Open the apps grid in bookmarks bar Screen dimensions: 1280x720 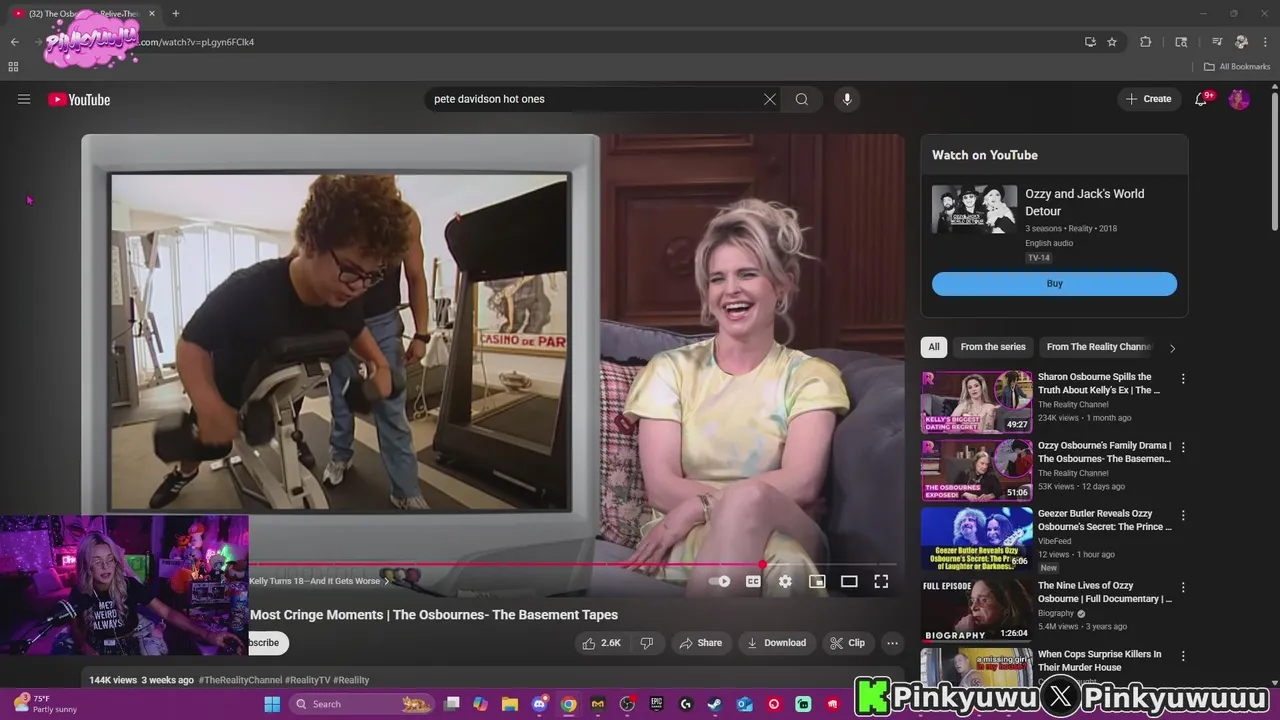pyautogui.click(x=13, y=67)
